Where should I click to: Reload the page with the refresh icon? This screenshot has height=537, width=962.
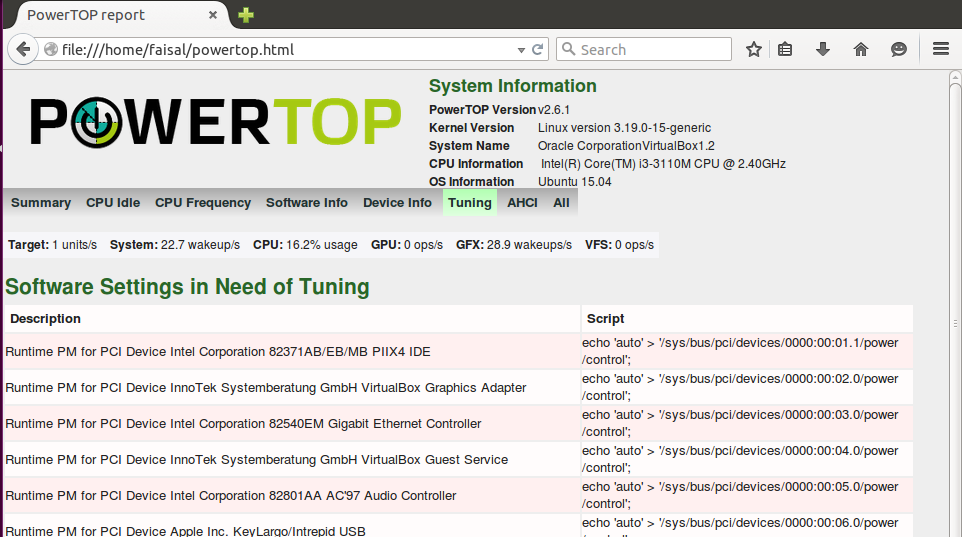pyautogui.click(x=538, y=49)
